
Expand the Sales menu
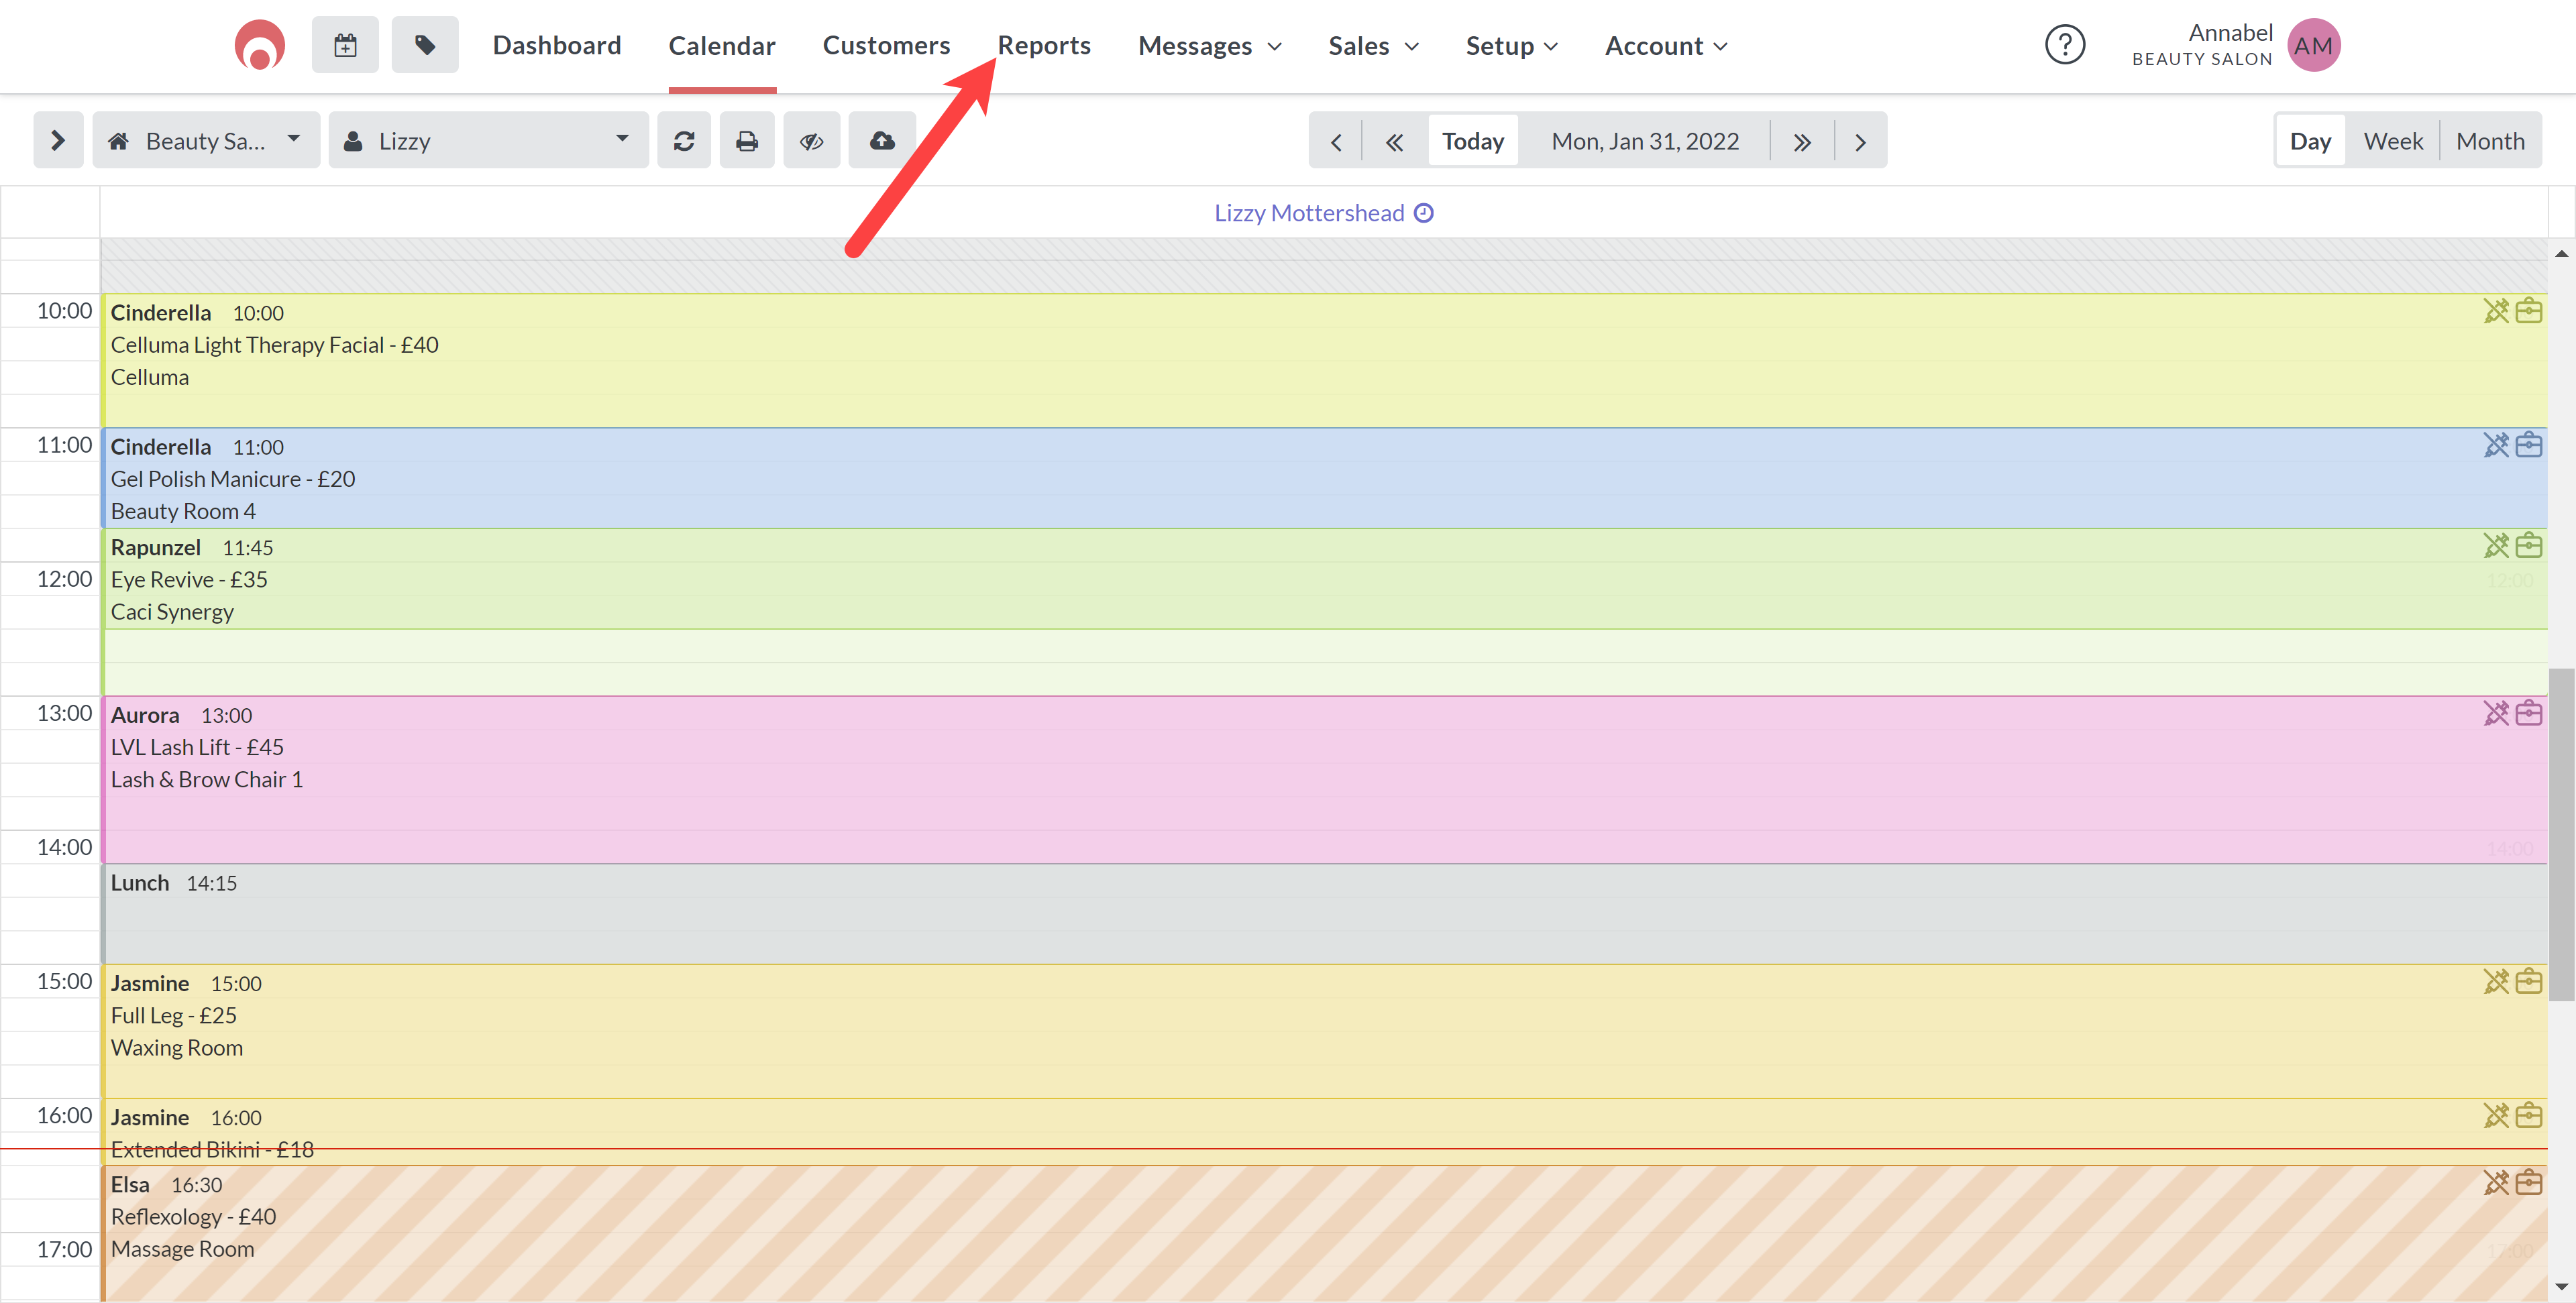[x=1373, y=46]
